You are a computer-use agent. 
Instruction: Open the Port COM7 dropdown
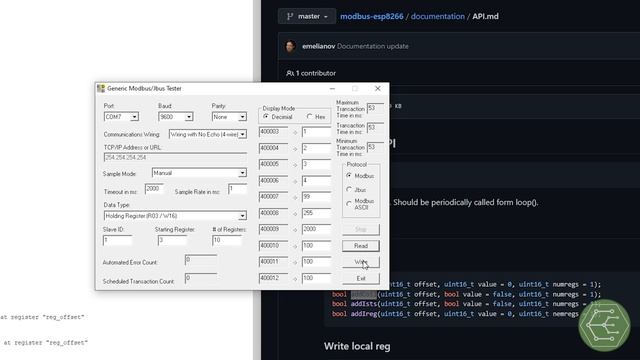pos(134,117)
